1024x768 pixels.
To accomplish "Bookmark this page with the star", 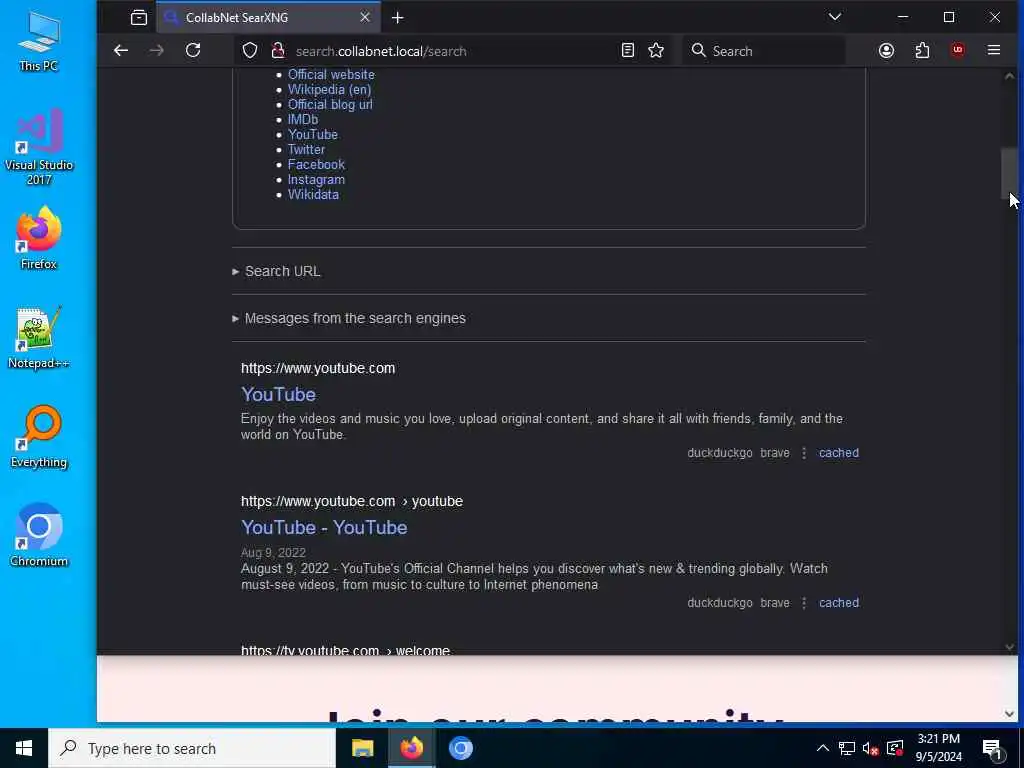I will click(x=656, y=50).
